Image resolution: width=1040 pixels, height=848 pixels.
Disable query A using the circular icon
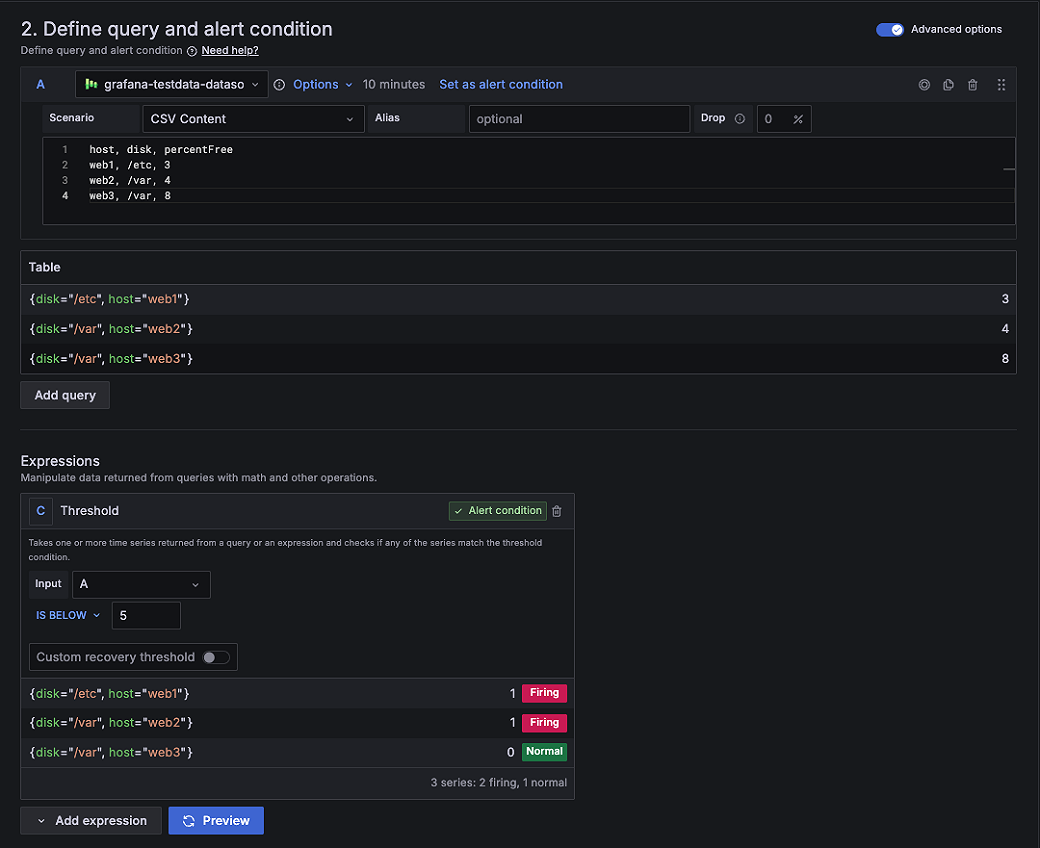(924, 85)
